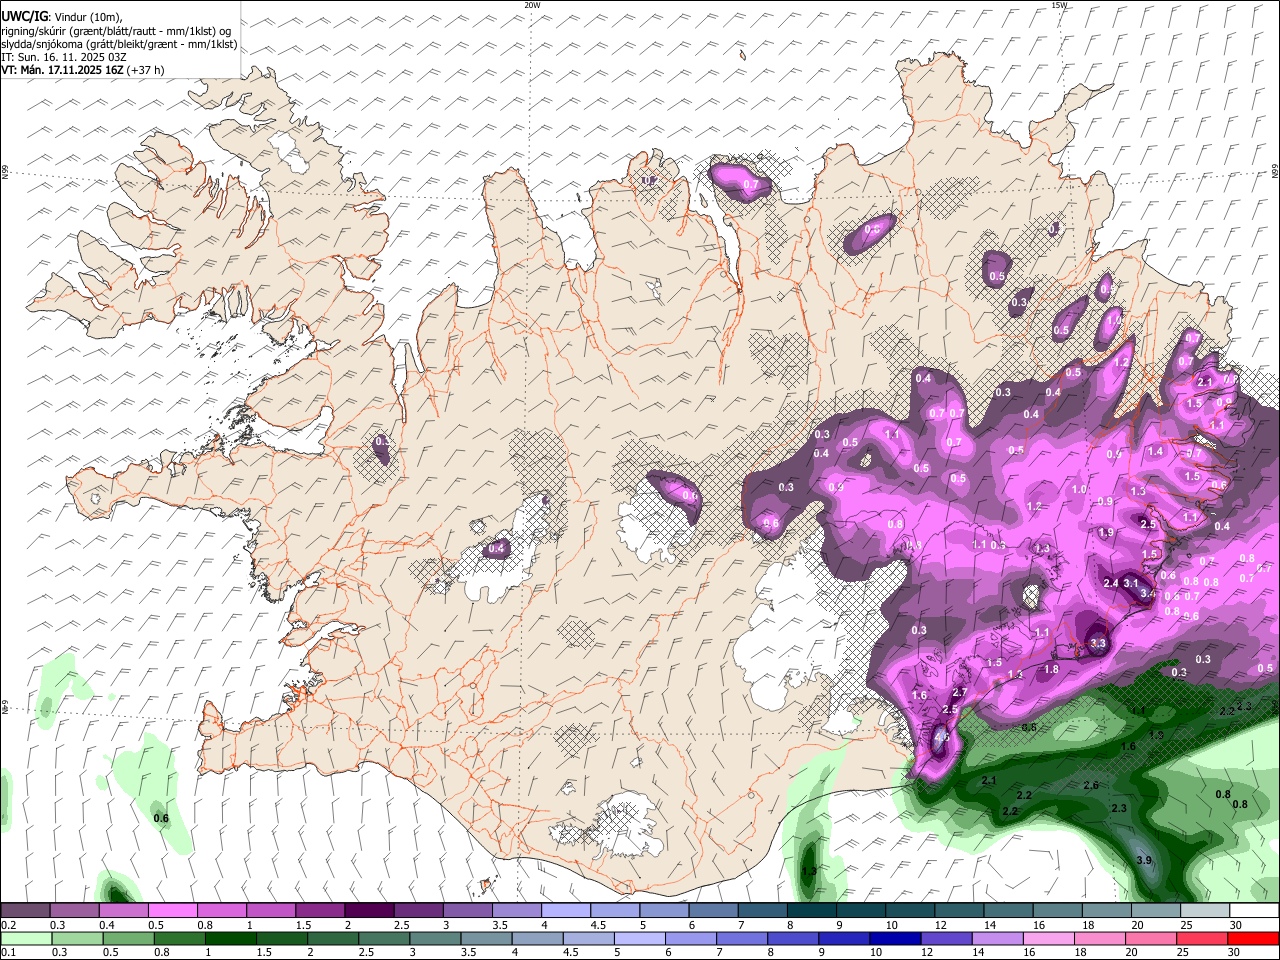This screenshot has width=1280, height=960.
Task: Select the 2.4 value next to 3.1
Action: tap(1110, 583)
